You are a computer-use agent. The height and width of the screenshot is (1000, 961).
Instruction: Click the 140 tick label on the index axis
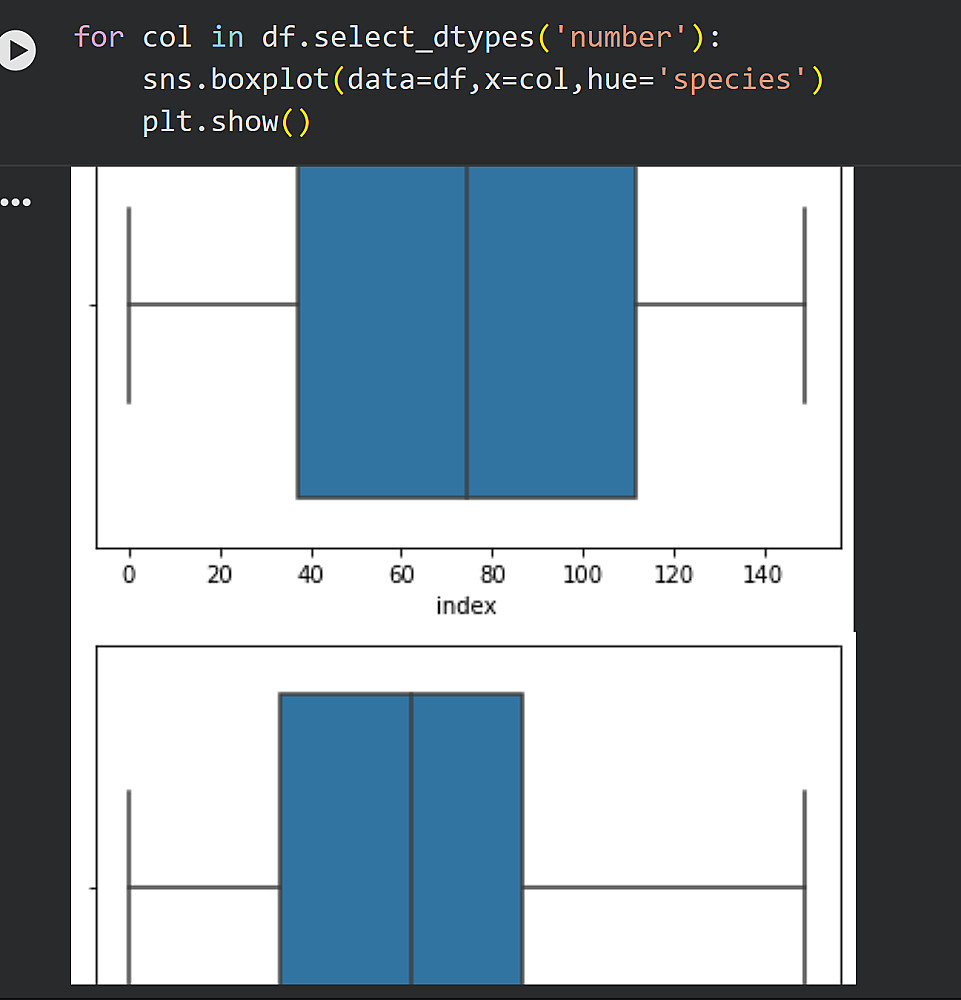765,575
